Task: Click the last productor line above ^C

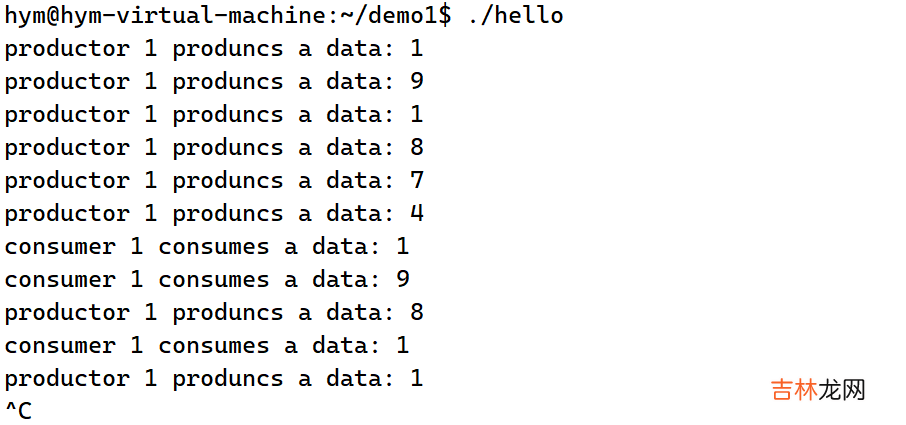Action: pyautogui.click(x=214, y=379)
